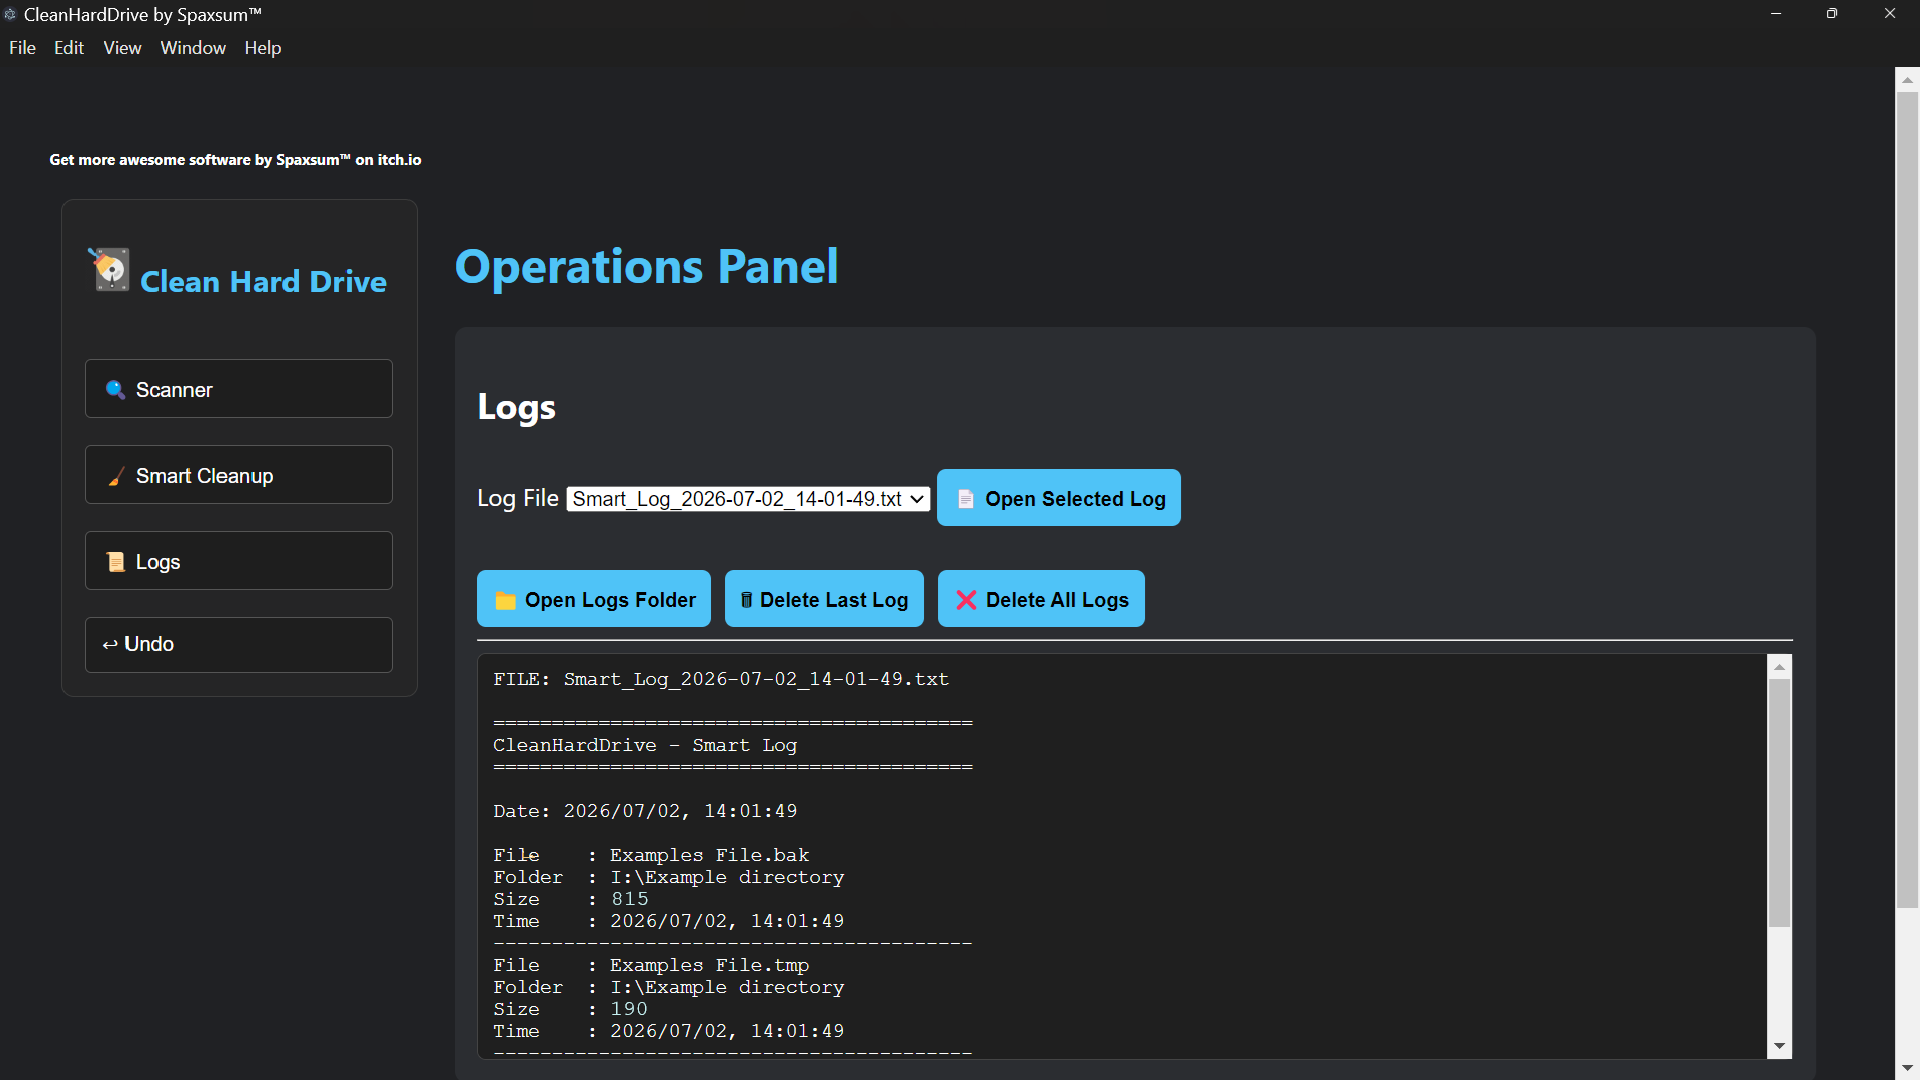Open the Help menu
The width and height of the screenshot is (1920, 1080).
click(x=263, y=48)
